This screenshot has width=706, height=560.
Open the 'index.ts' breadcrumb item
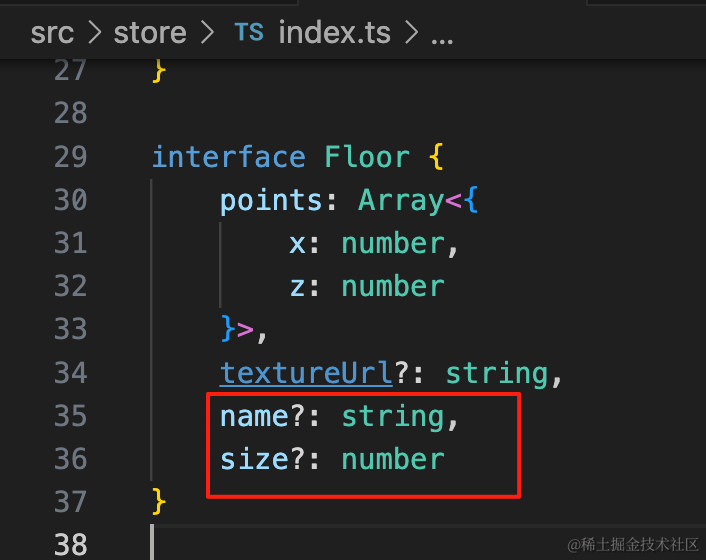tap(335, 32)
